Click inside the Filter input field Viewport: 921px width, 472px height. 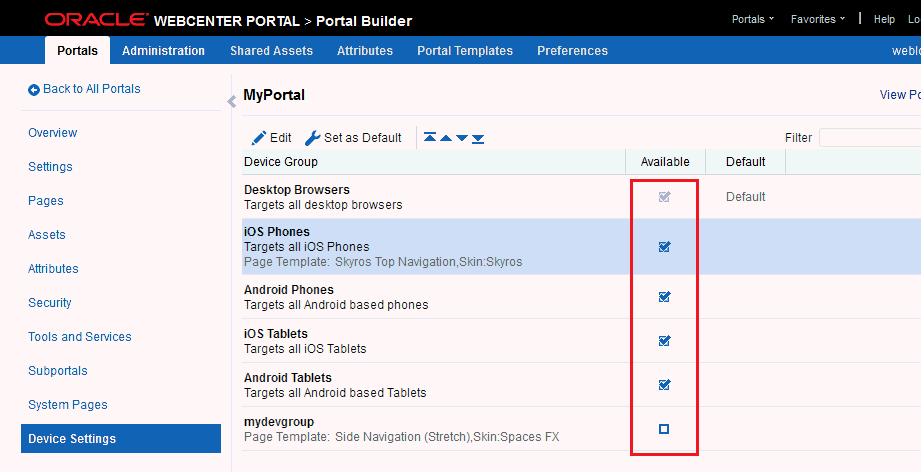[x=870, y=138]
